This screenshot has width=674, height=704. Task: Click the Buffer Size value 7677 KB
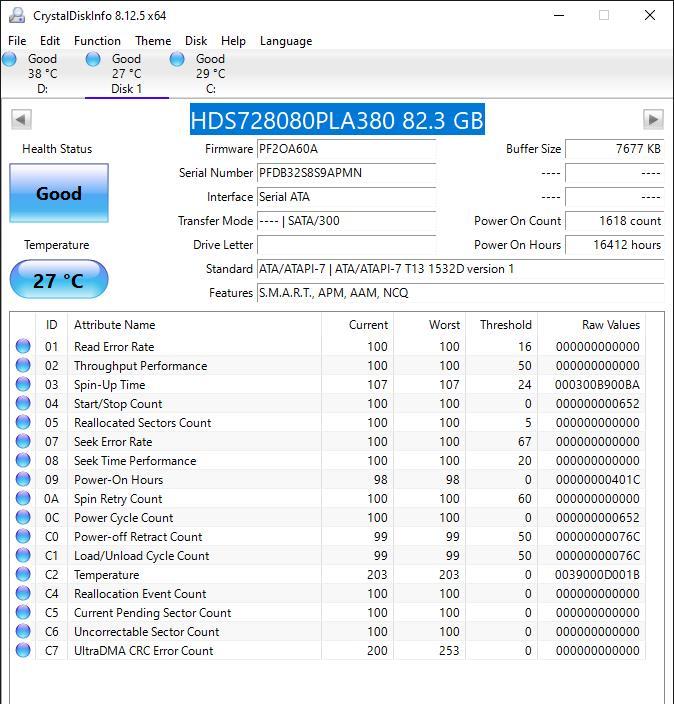614,149
